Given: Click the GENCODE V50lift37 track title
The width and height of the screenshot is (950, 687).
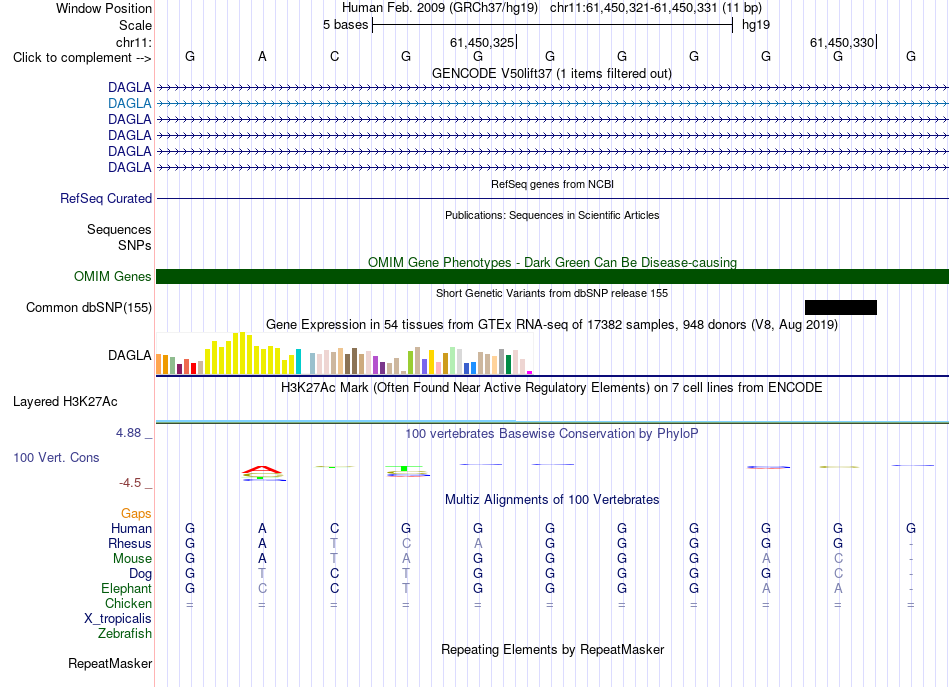Looking at the screenshot, I should pyautogui.click(x=552, y=73).
